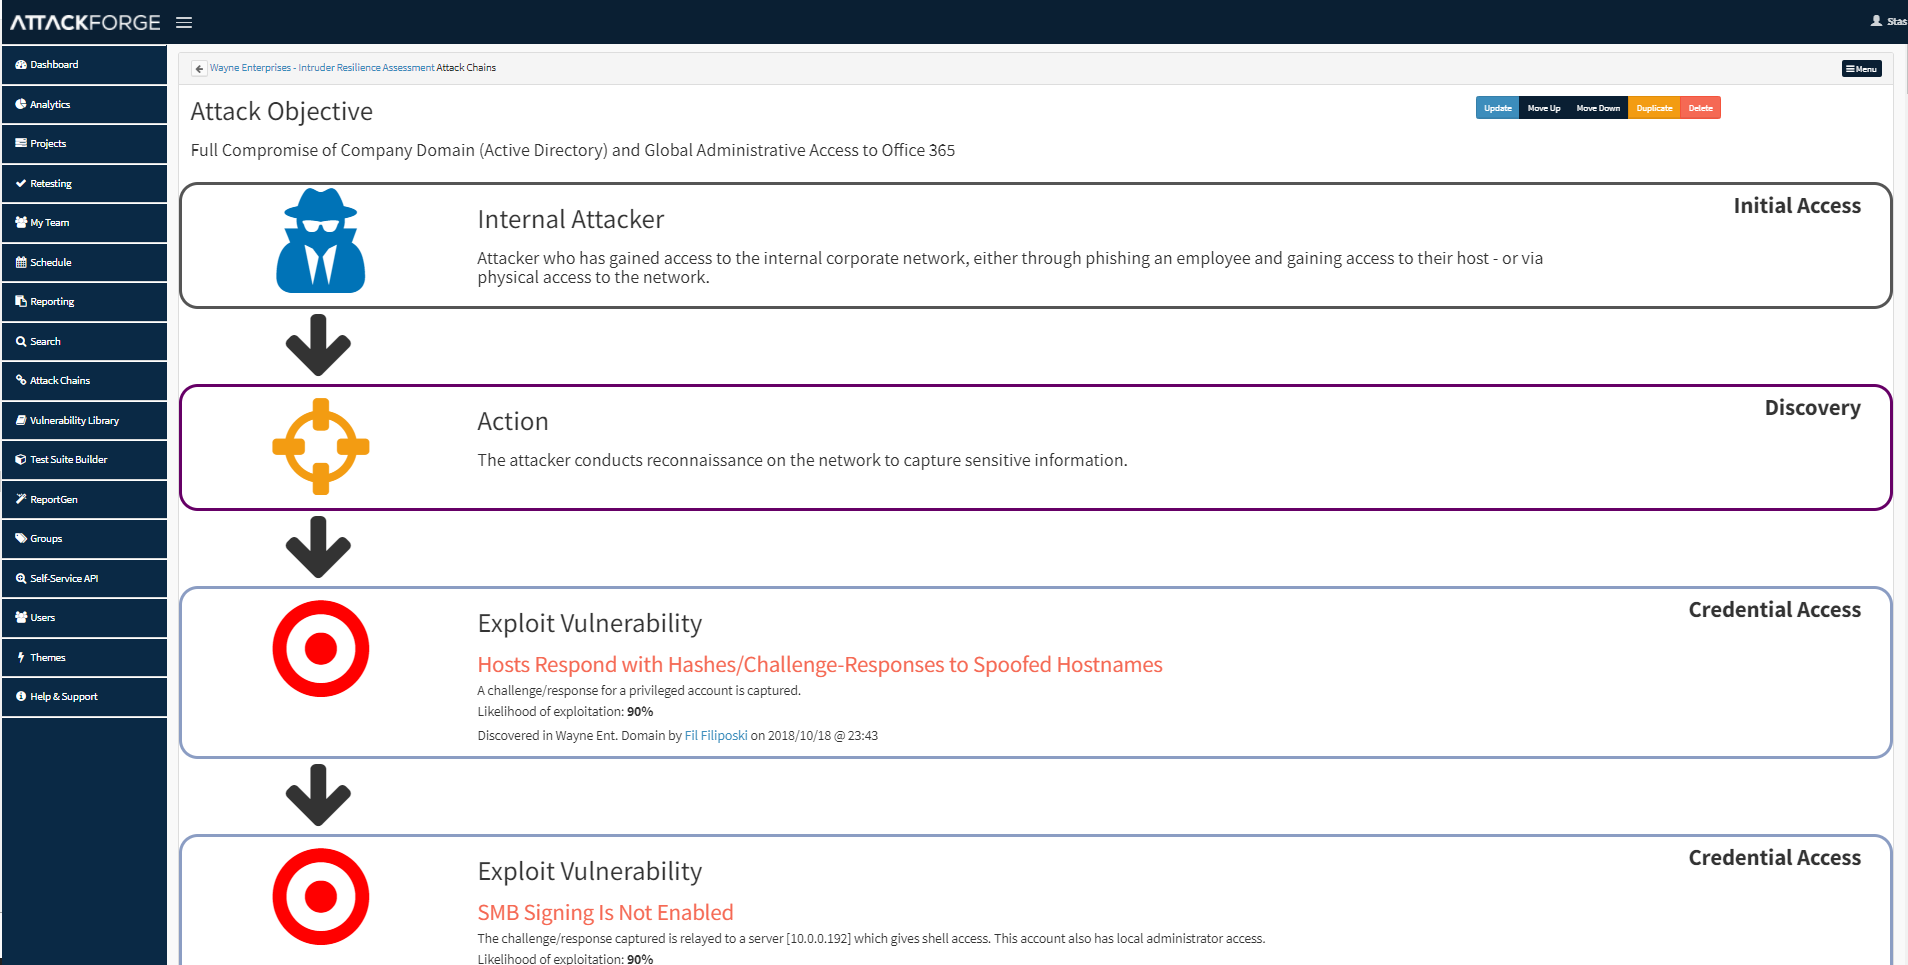This screenshot has width=1908, height=965.
Task: Open Hosts Respond with Hashes vulnerability link
Action: click(819, 665)
